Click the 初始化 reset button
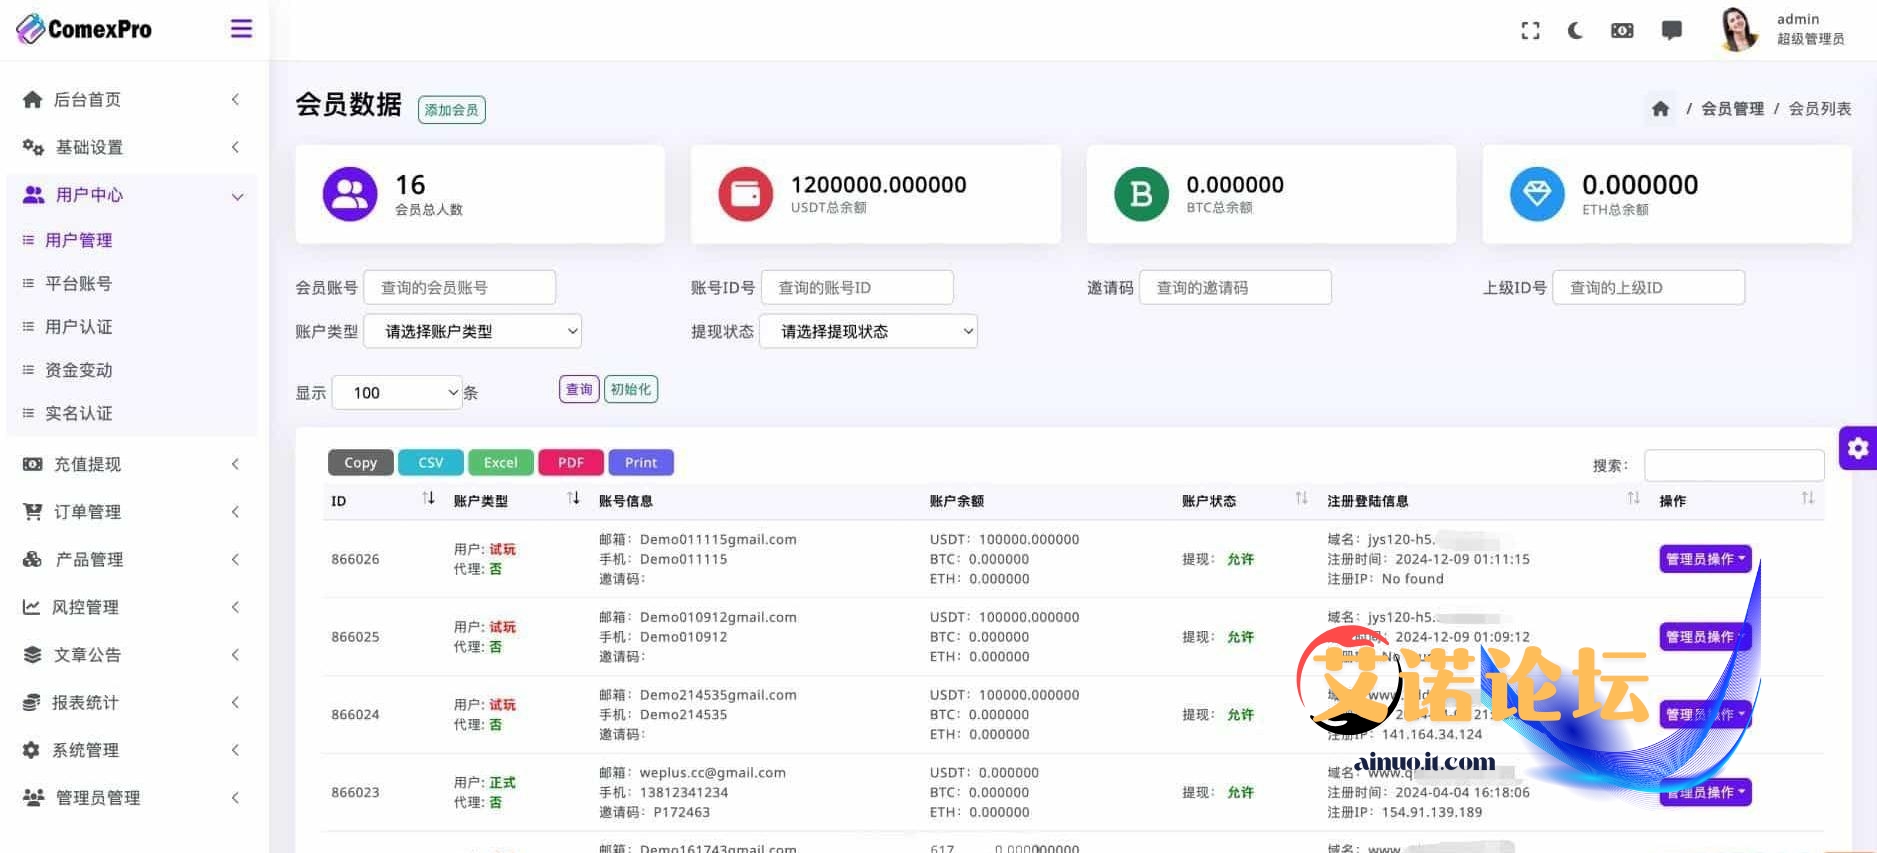 tap(630, 389)
